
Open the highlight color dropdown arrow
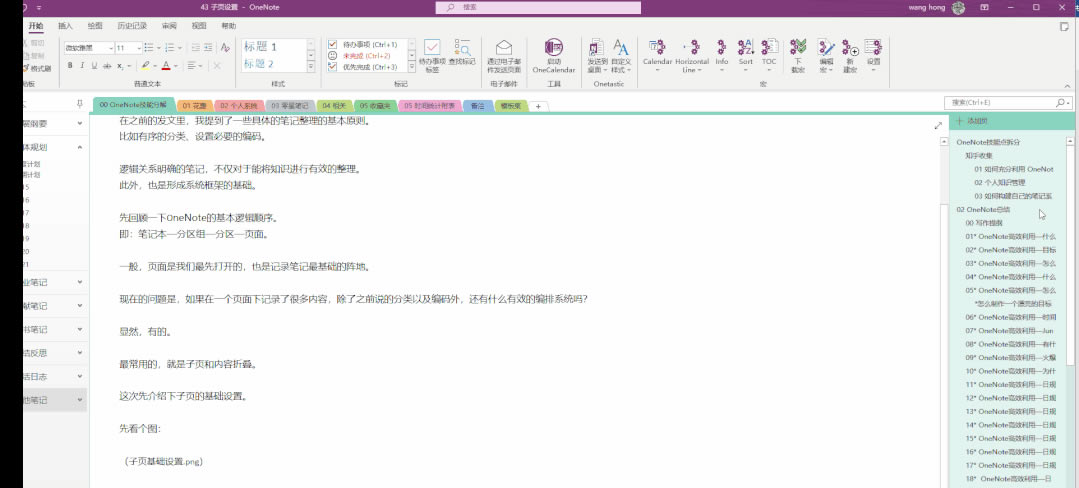[x=156, y=66]
